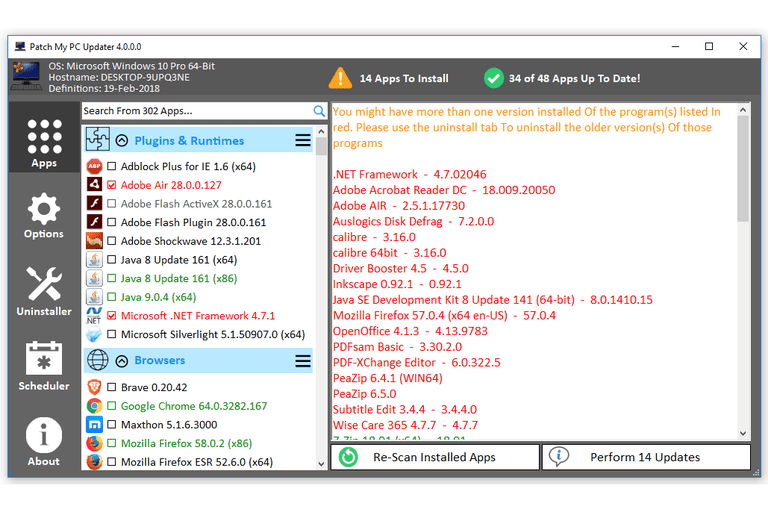The width and height of the screenshot is (768, 512).
Task: Click the Adobe Air app icon
Action: (94, 185)
